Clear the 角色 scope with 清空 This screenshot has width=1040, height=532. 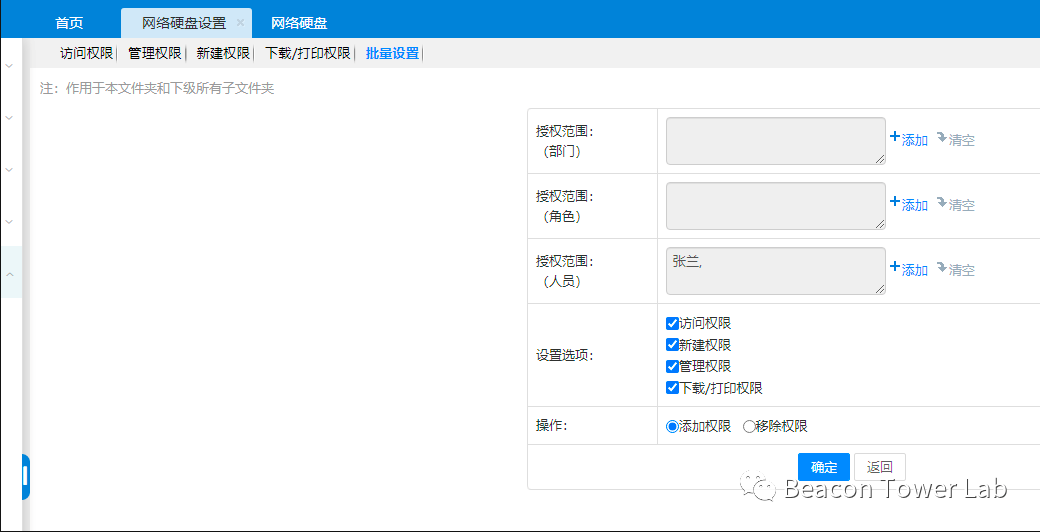(x=955, y=204)
